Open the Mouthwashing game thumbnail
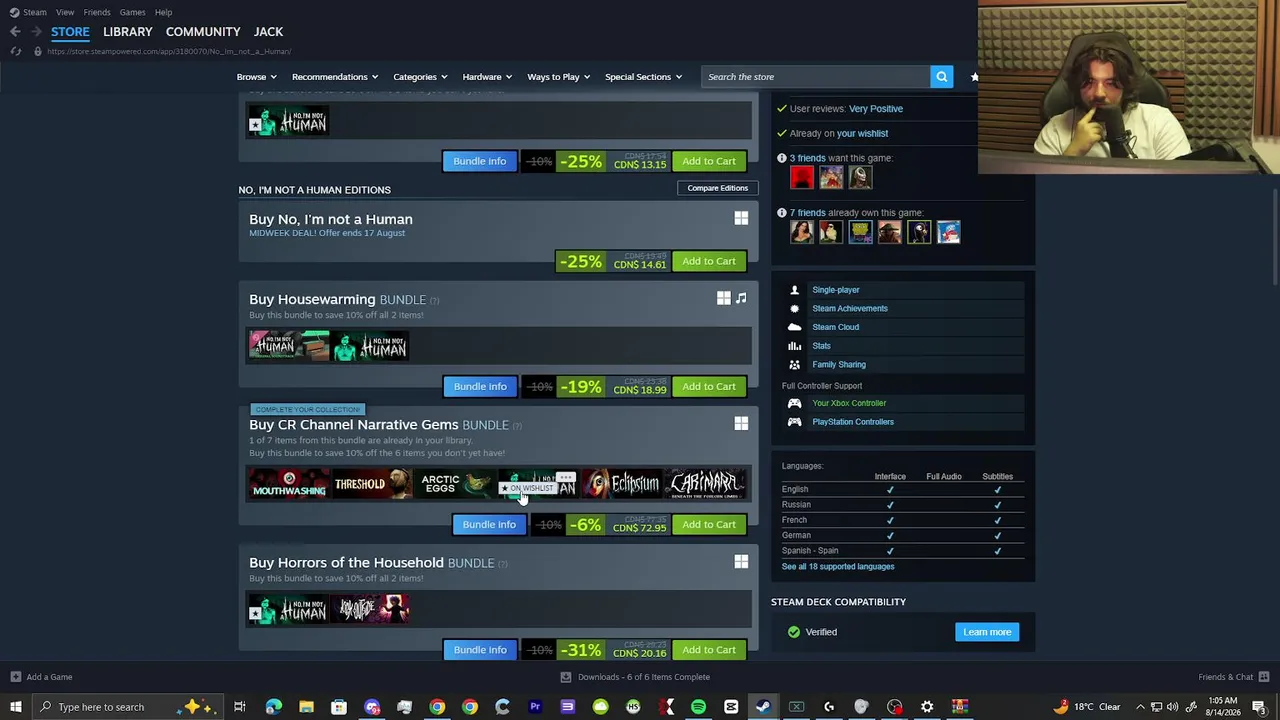This screenshot has height=720, width=1280. [x=289, y=485]
